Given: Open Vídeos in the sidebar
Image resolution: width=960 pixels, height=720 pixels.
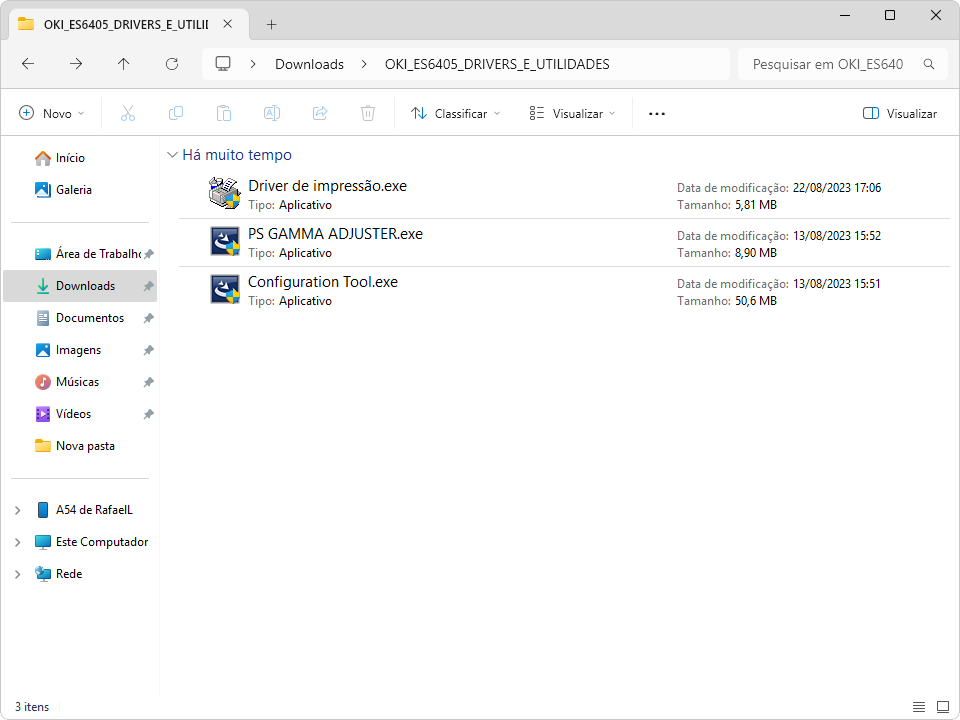Looking at the screenshot, I should coord(80,414).
